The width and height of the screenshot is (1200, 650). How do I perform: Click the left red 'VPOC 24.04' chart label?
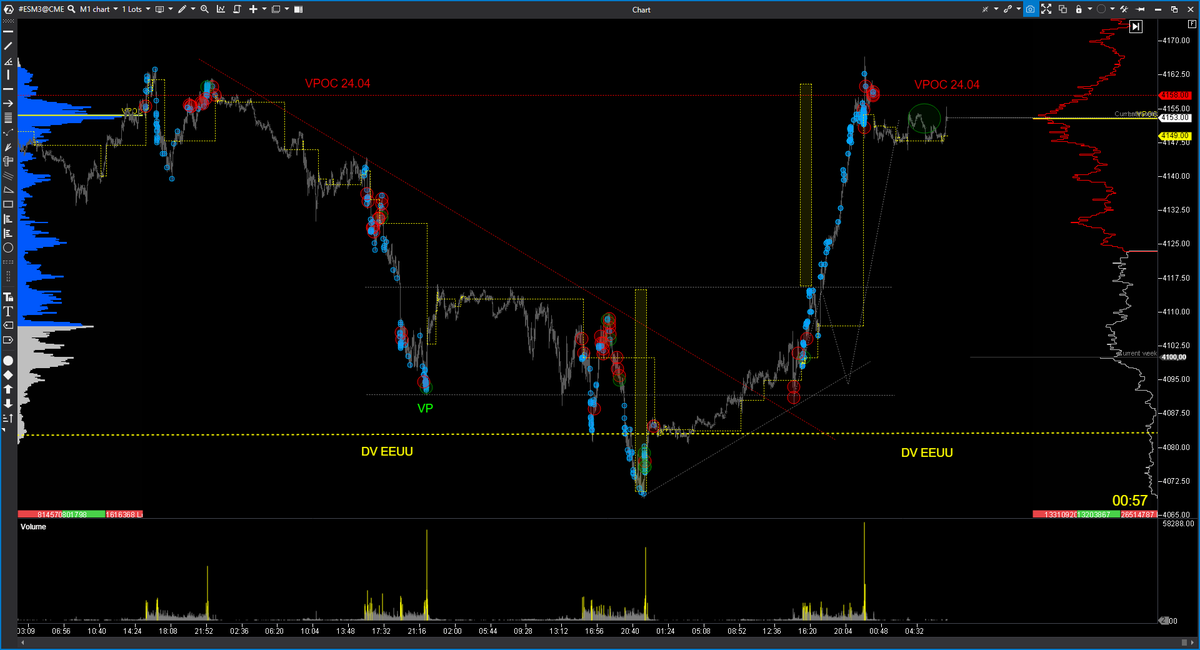(x=337, y=84)
